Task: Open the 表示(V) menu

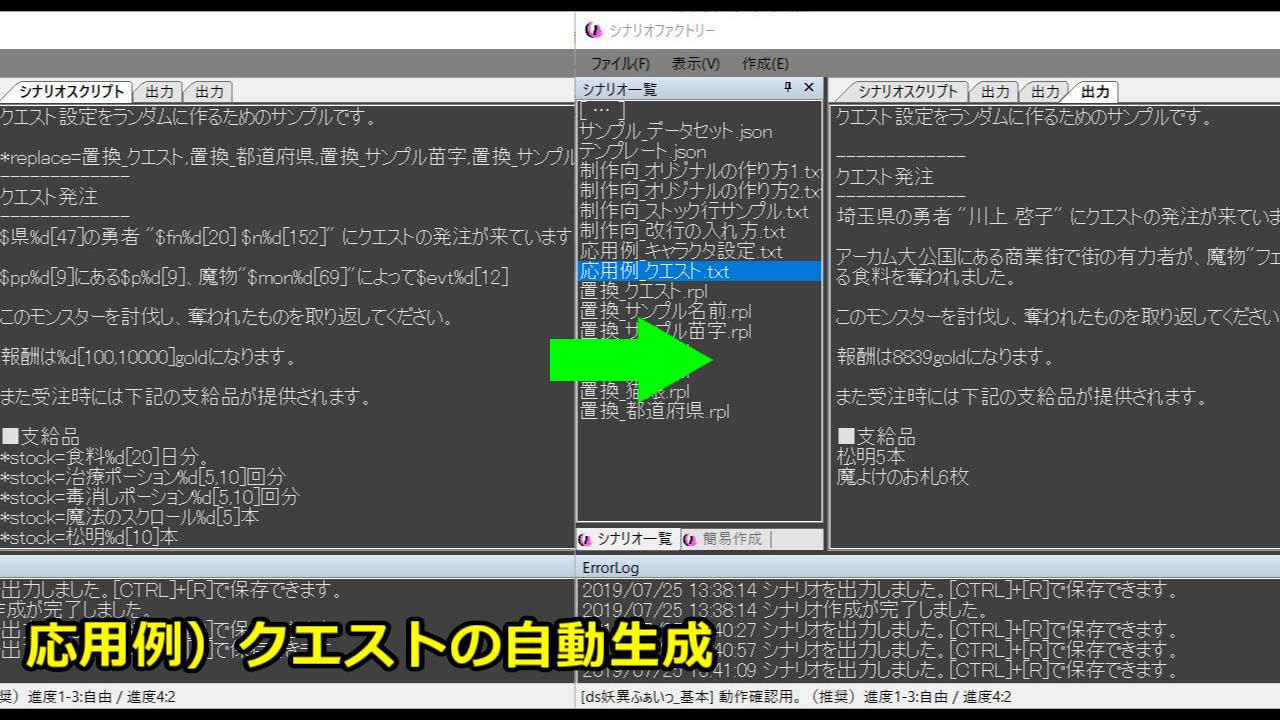Action: [695, 64]
